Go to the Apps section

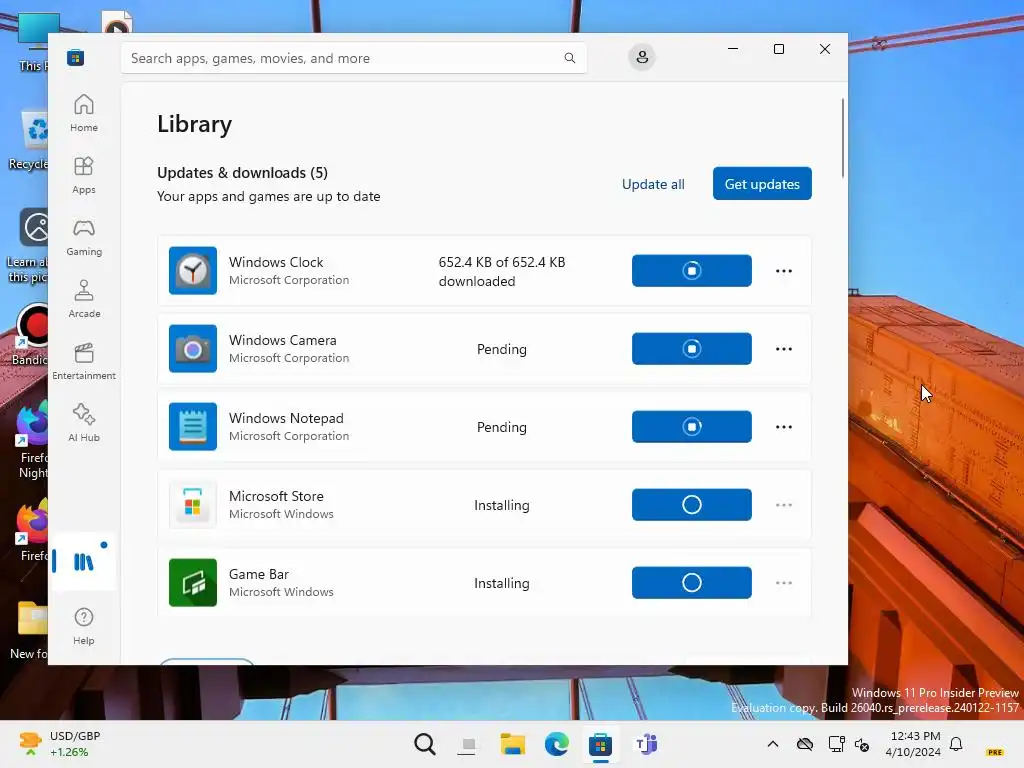pyautogui.click(x=84, y=175)
